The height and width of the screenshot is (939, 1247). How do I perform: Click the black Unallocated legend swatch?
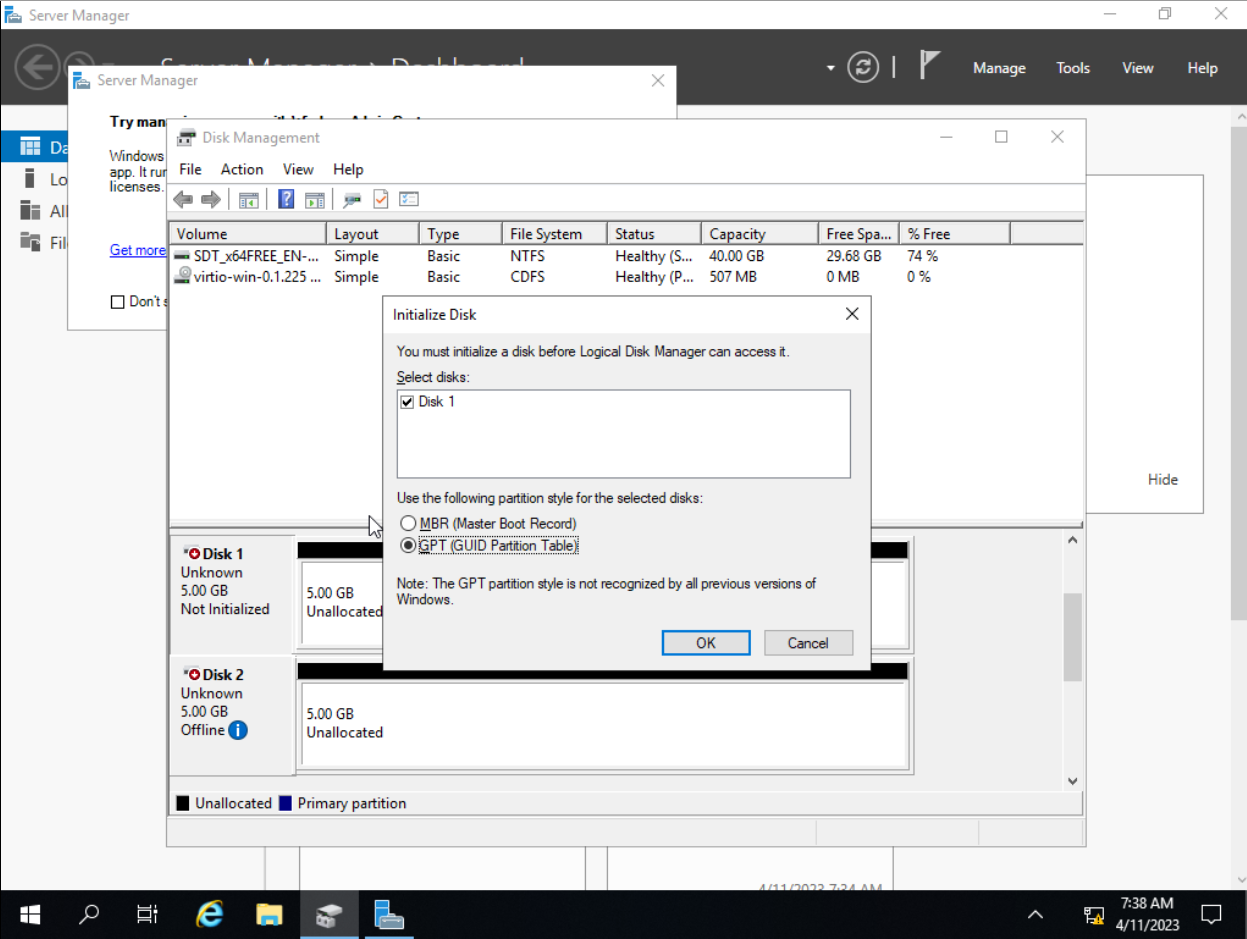(183, 803)
